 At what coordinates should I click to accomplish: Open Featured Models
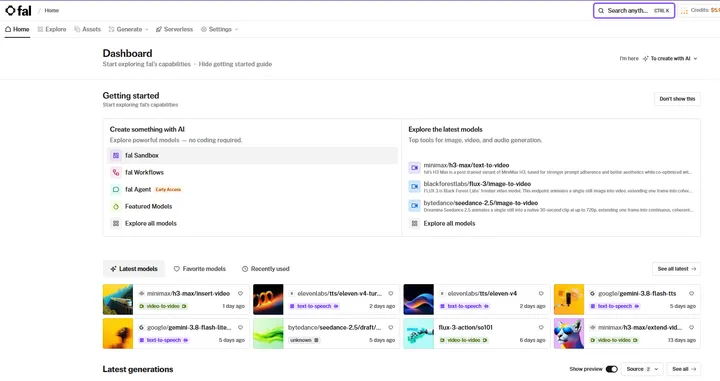tap(253, 207)
